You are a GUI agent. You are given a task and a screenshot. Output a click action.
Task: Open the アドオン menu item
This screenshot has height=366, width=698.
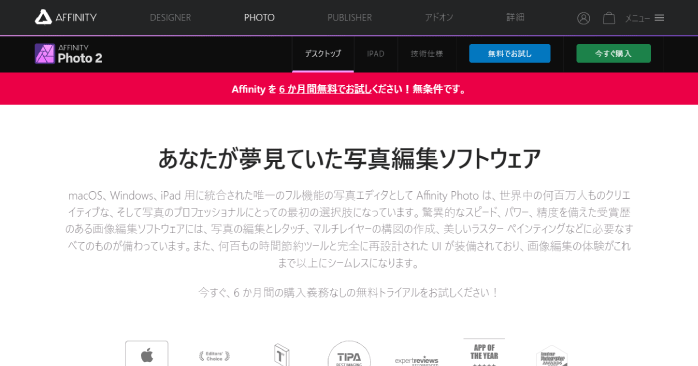point(439,18)
